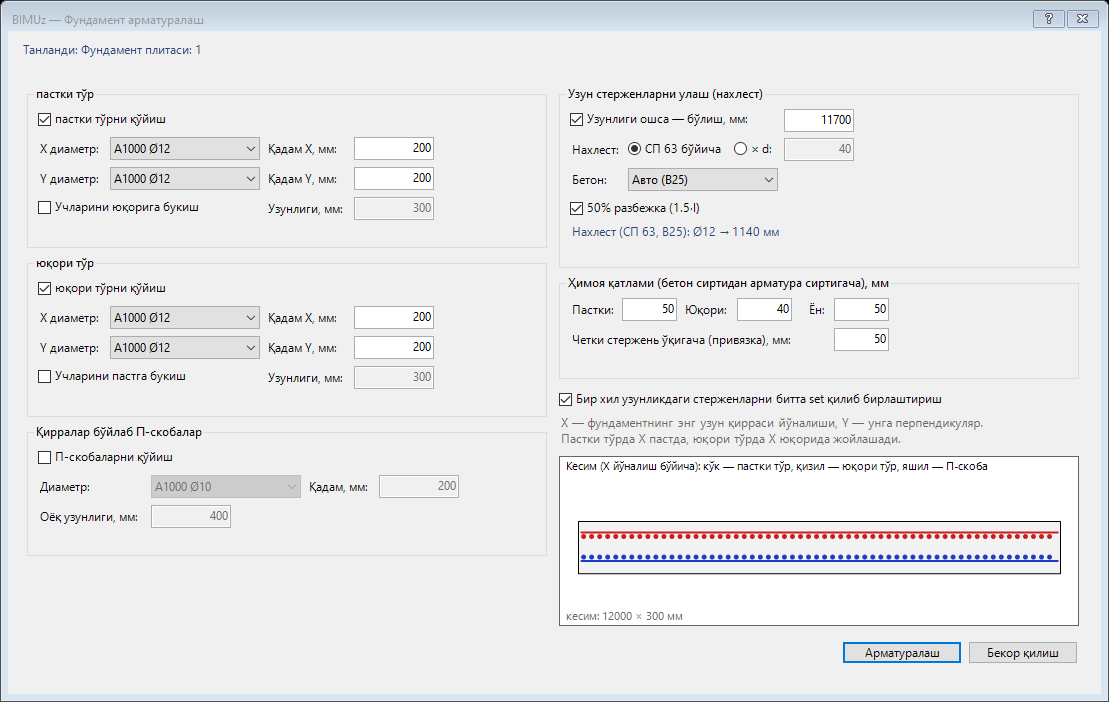The height and width of the screenshot is (702, 1109).
Task: Click the split length field showing 11700
Action: pyautogui.click(x=819, y=120)
